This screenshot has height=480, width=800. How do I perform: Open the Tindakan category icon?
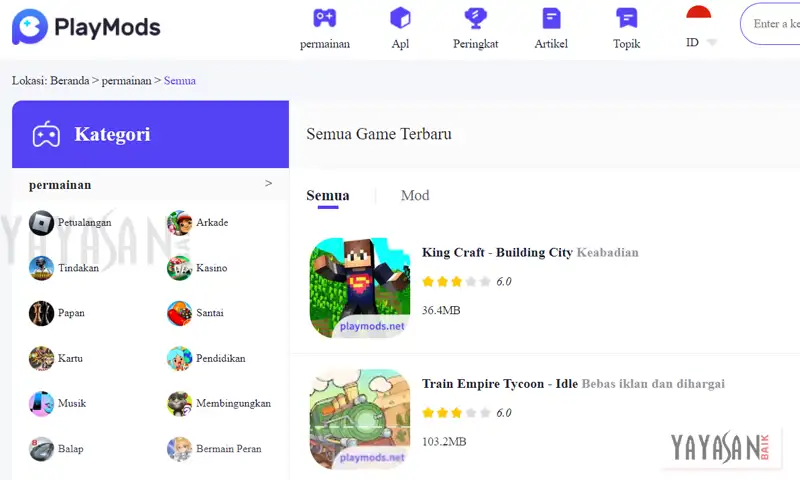[x=41, y=268]
